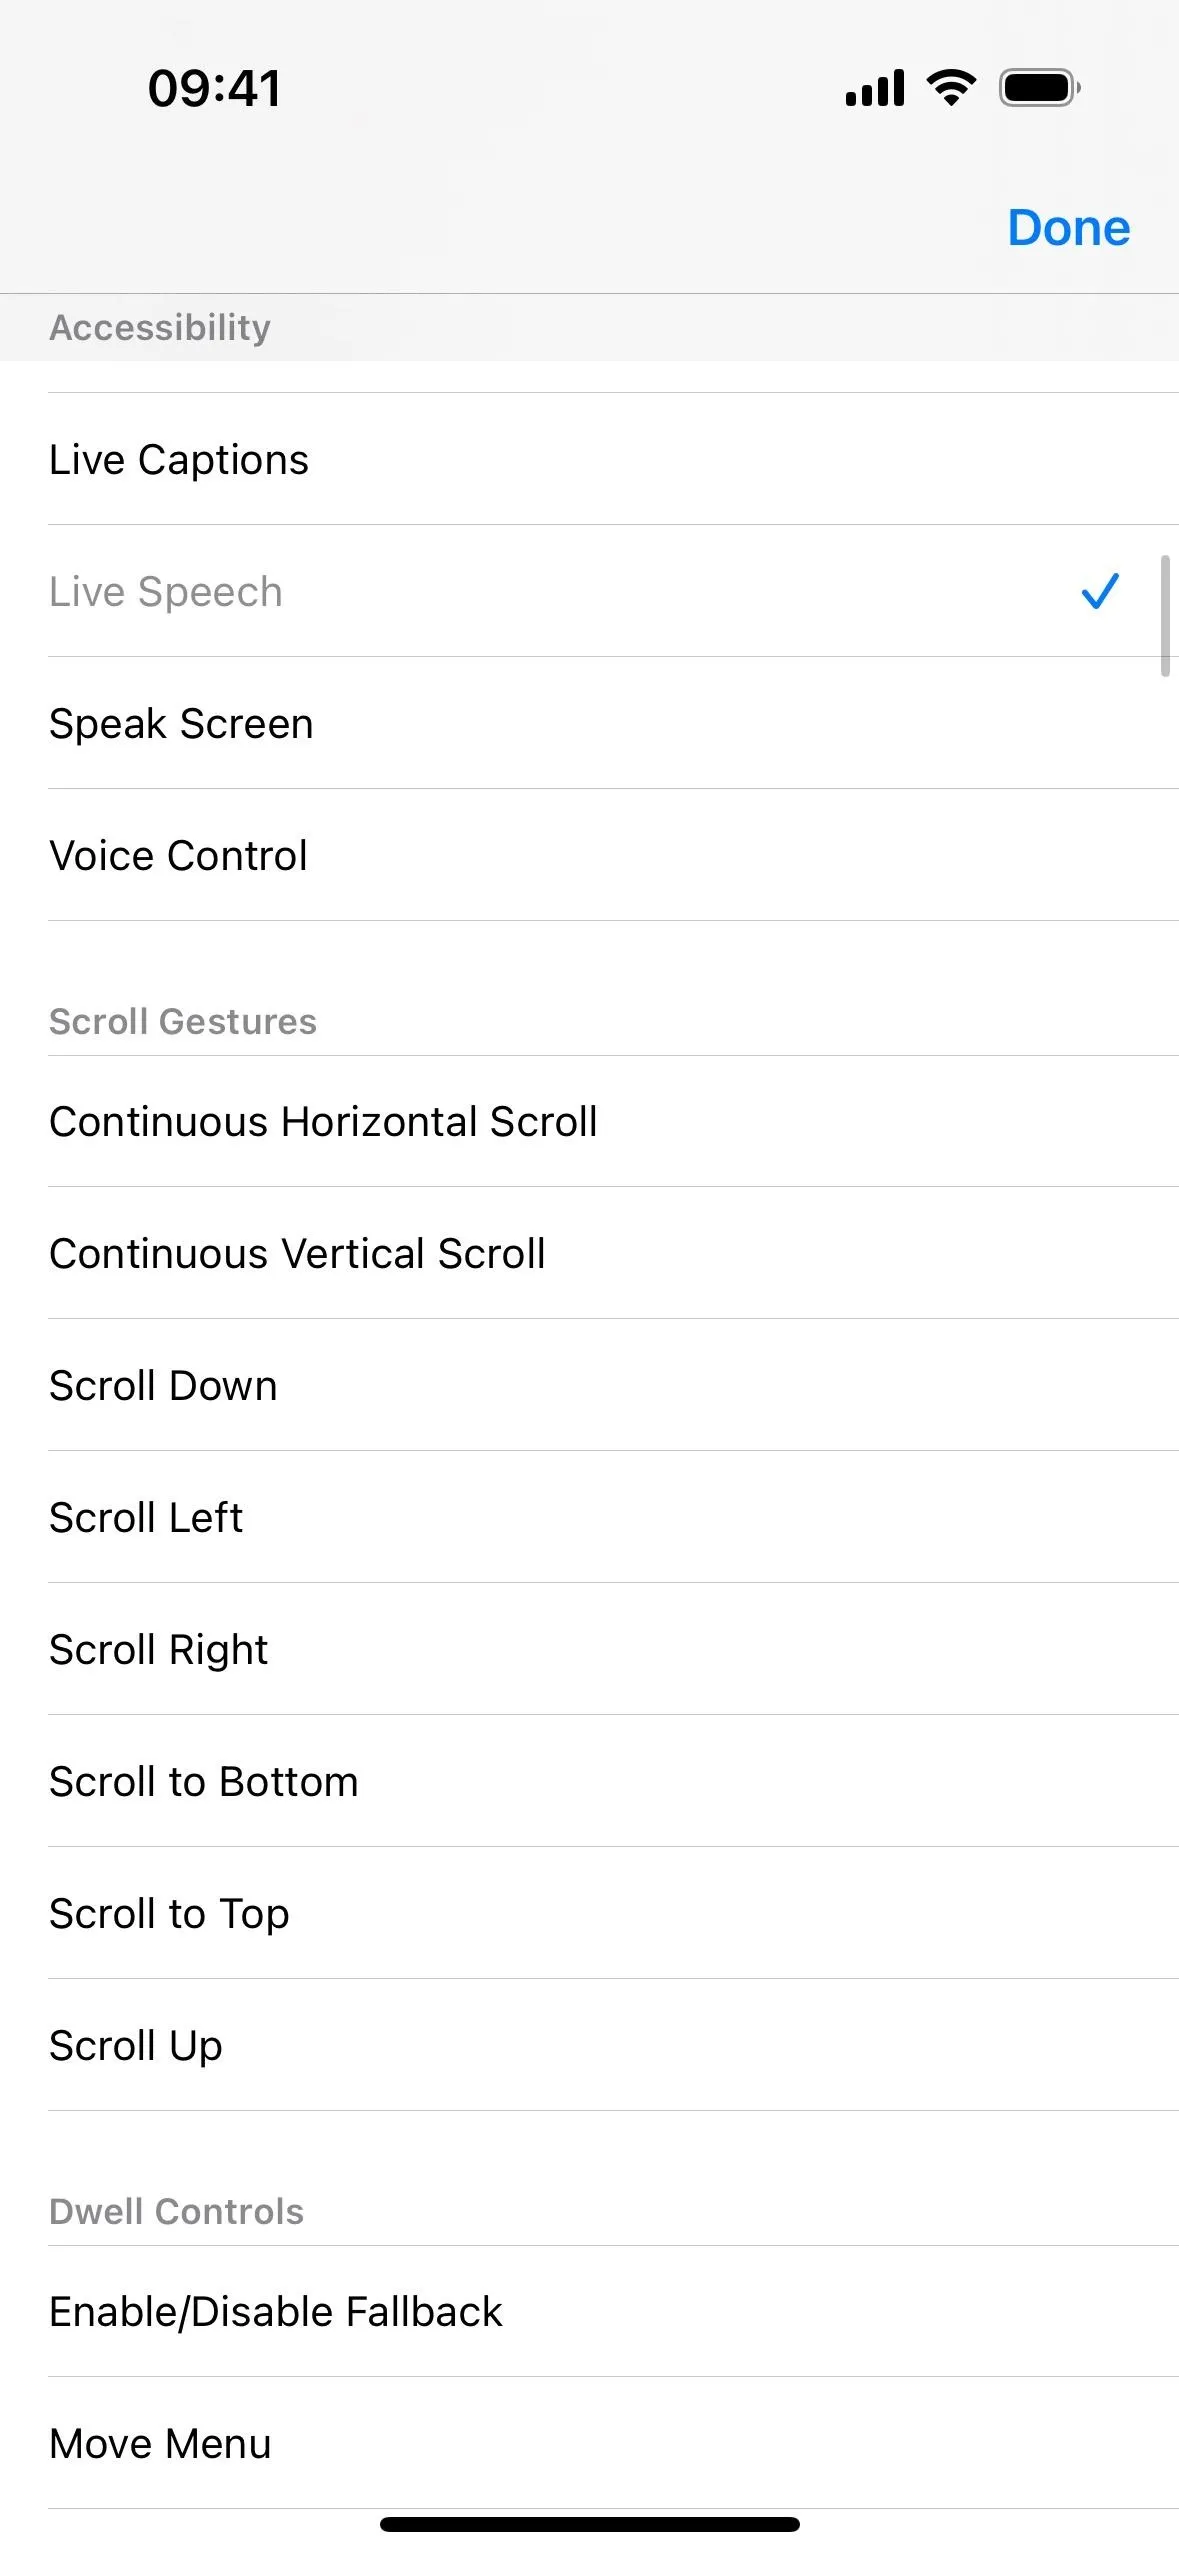The height and width of the screenshot is (2556, 1179).
Task: Select Scroll Down gesture
Action: pos(589,1385)
